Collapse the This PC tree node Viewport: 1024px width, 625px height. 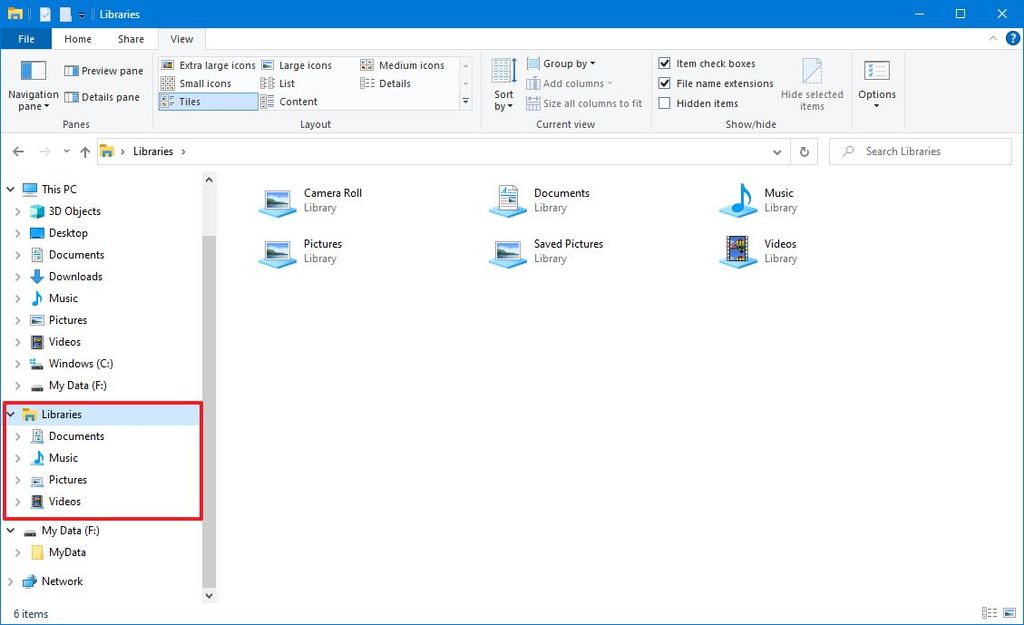pos(10,188)
